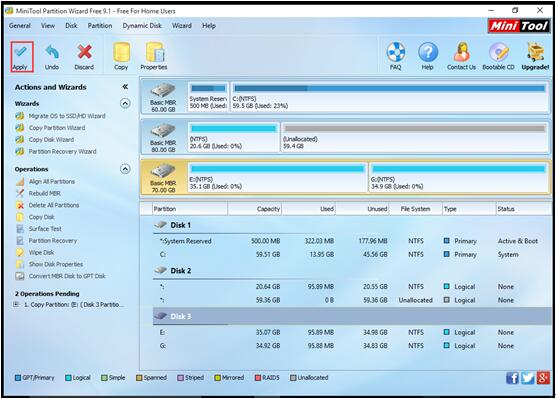Select G: partition row 34.92 GB
Viewport: 556px width, 399px height.
pyautogui.click(x=352, y=345)
